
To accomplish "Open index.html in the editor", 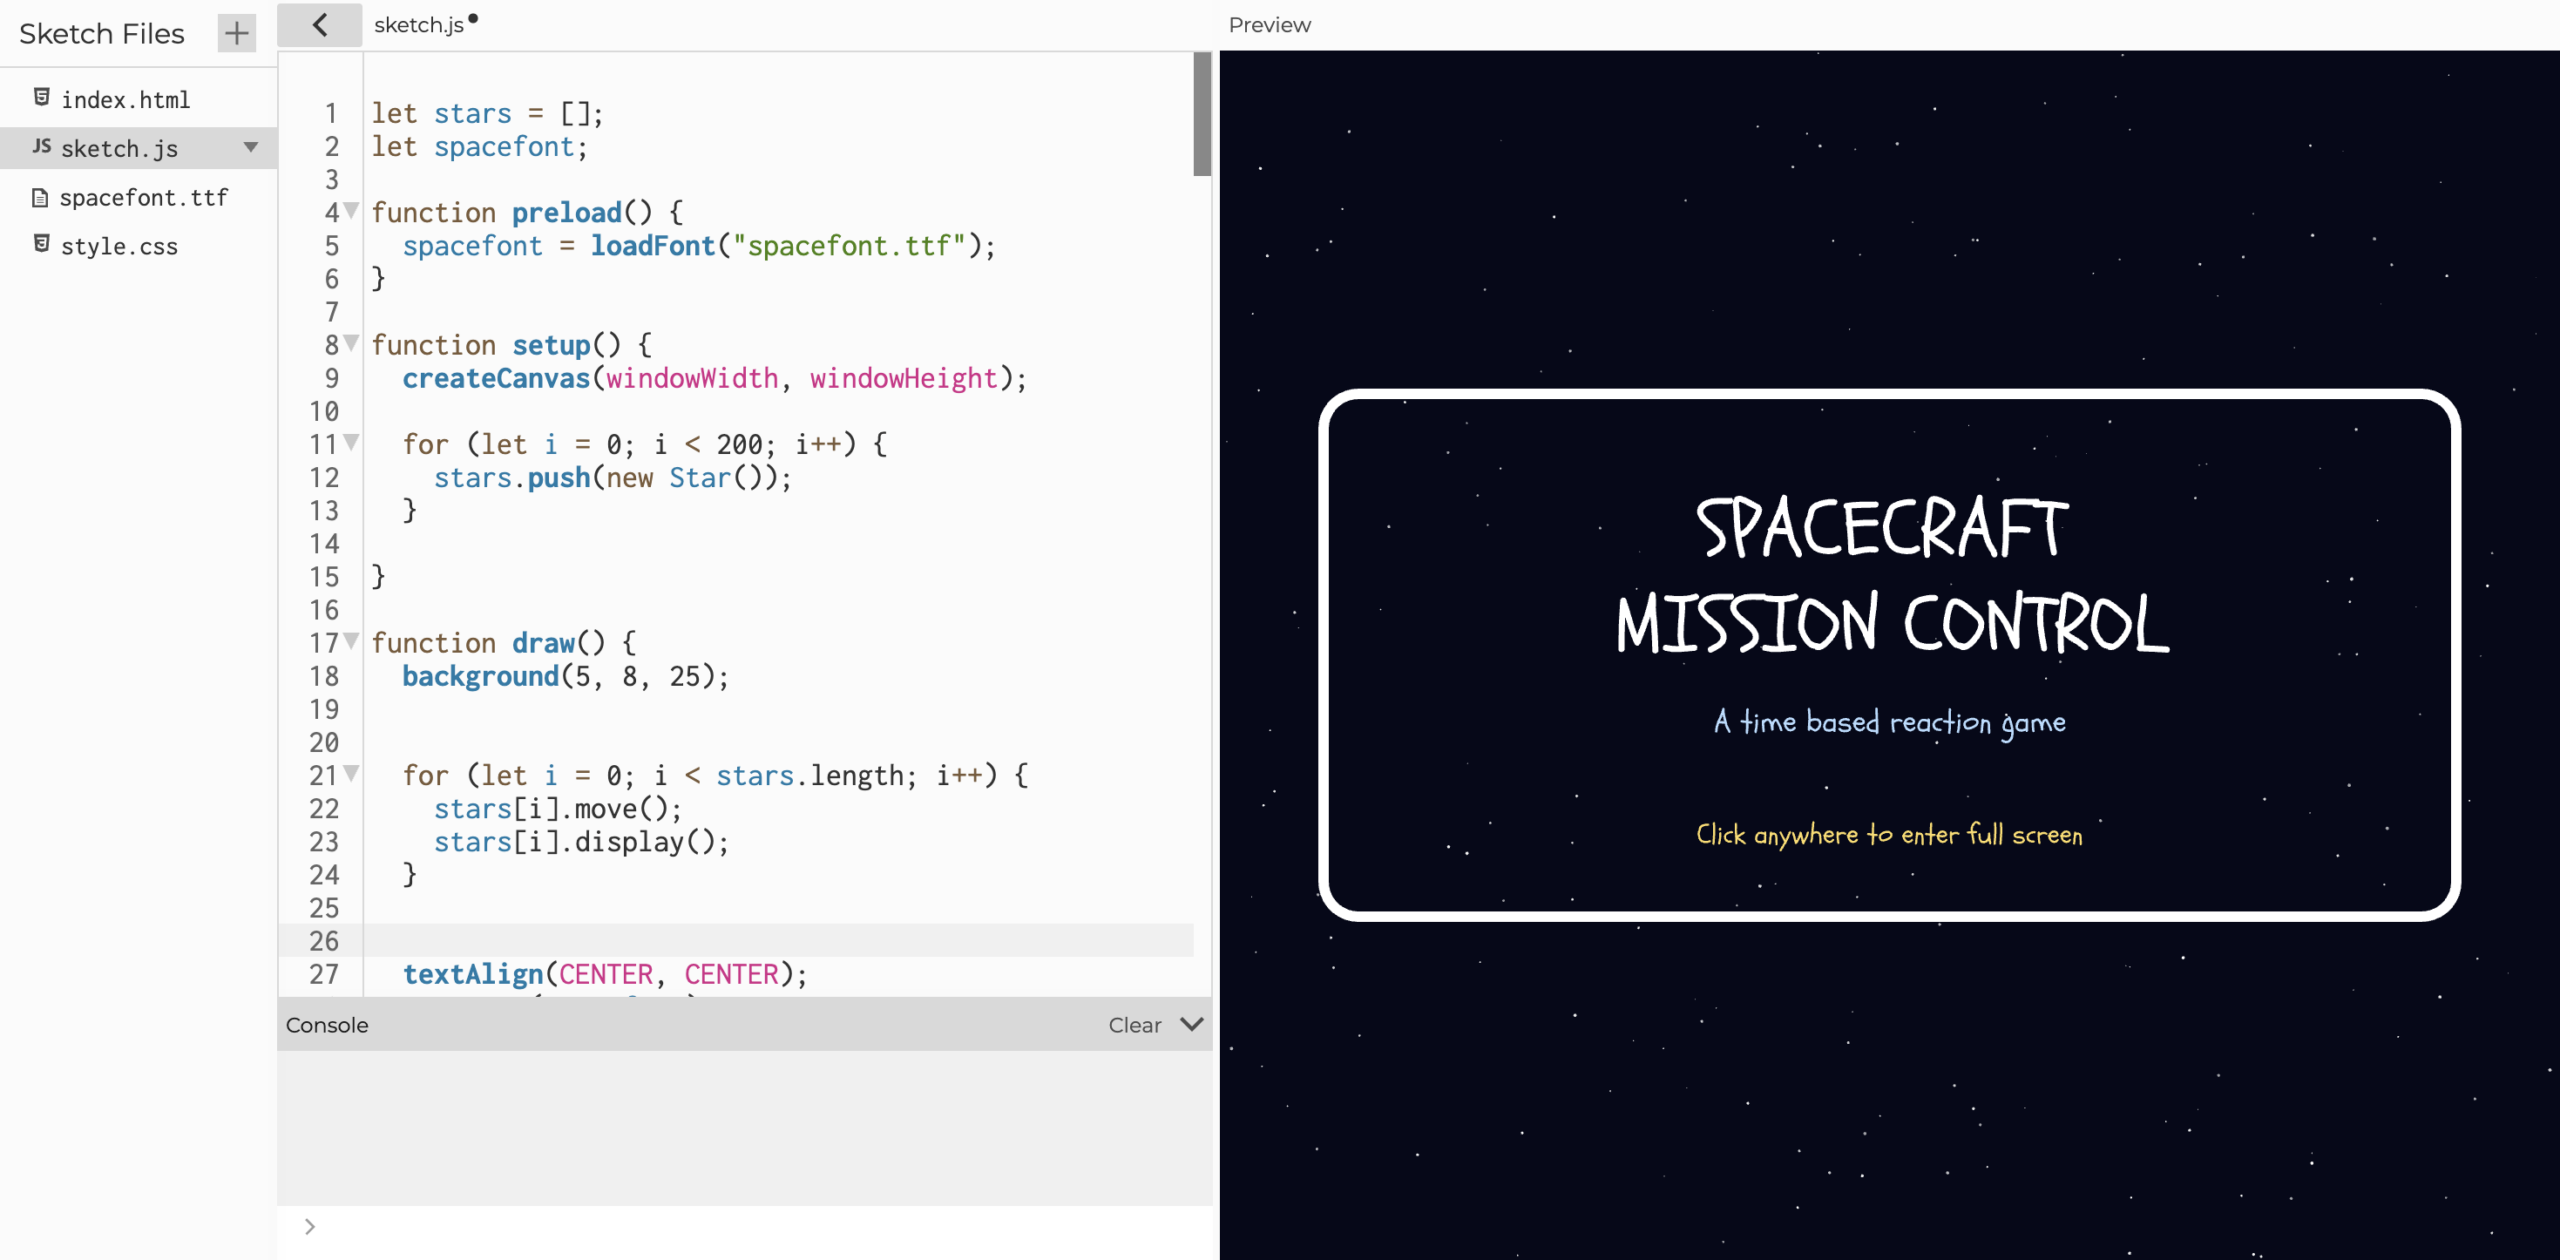I will (x=125, y=99).
